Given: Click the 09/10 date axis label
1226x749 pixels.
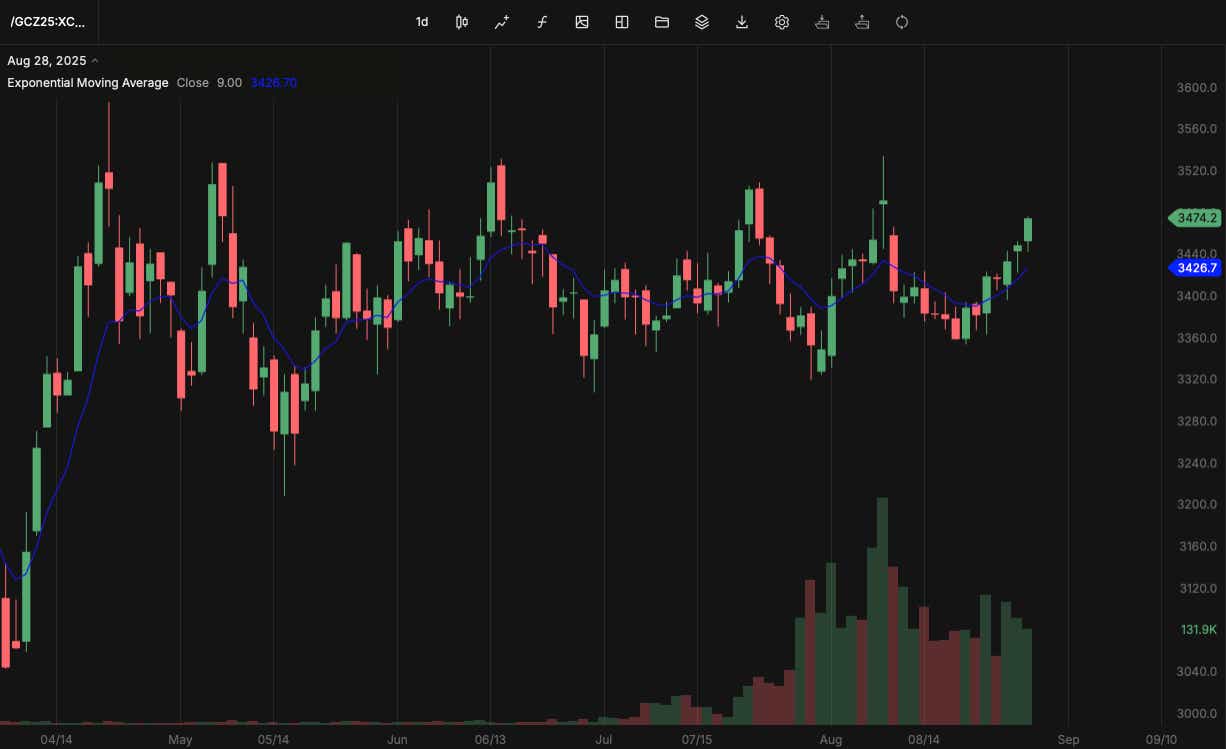Looking at the screenshot, I should pos(1161,740).
